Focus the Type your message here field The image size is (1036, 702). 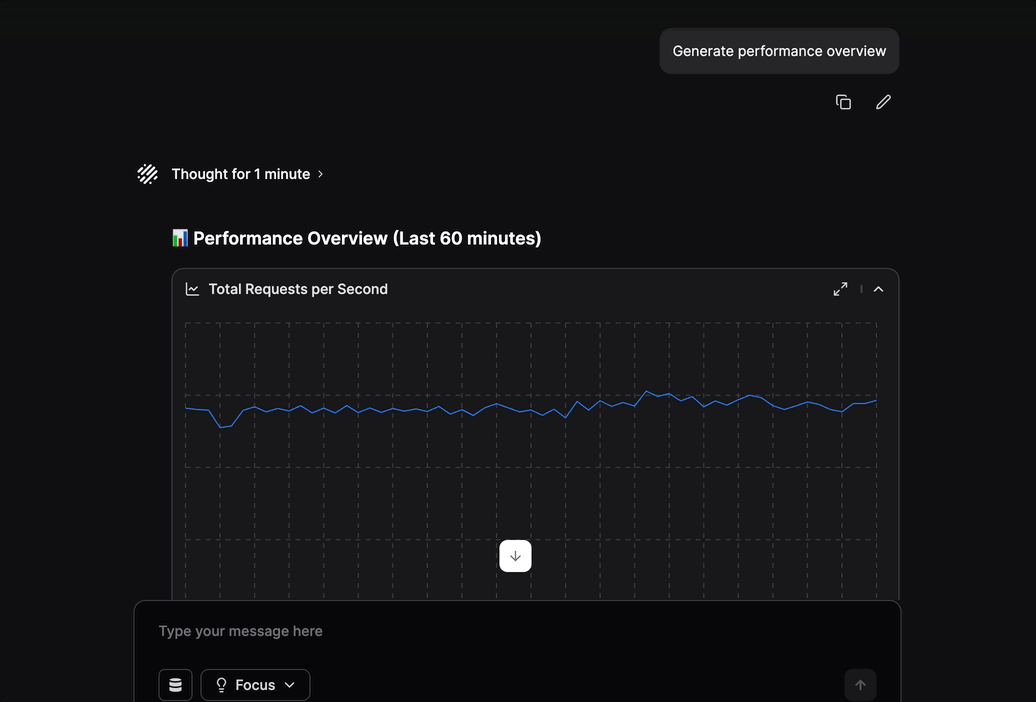[x=517, y=631]
